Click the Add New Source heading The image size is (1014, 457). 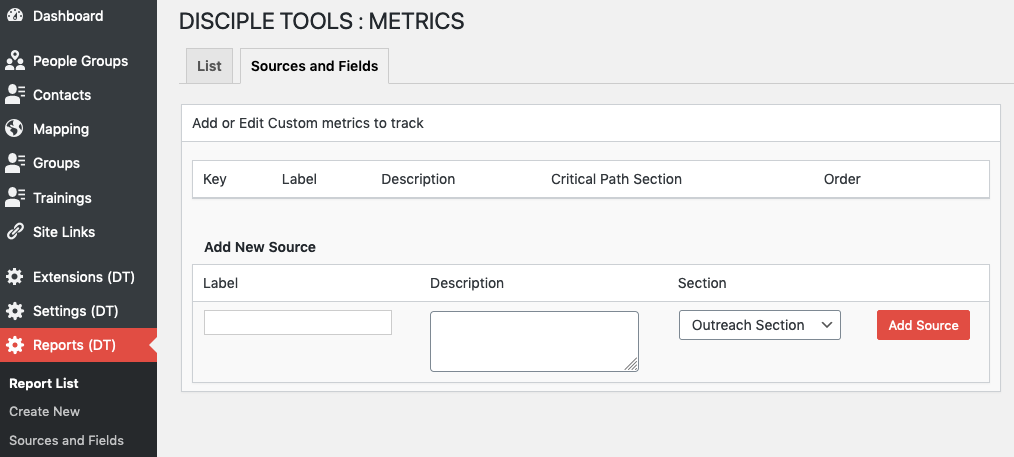pyautogui.click(x=260, y=247)
